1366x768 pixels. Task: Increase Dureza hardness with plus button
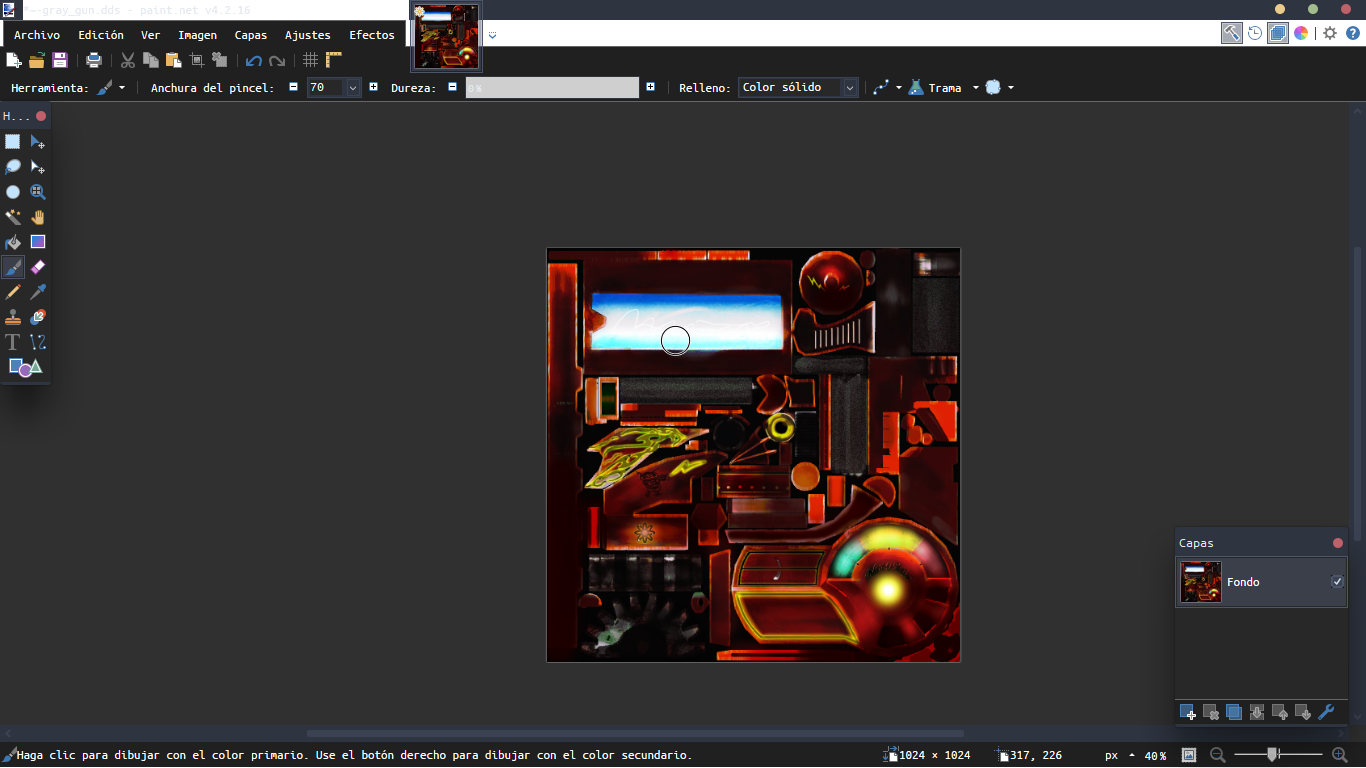pyautogui.click(x=650, y=87)
